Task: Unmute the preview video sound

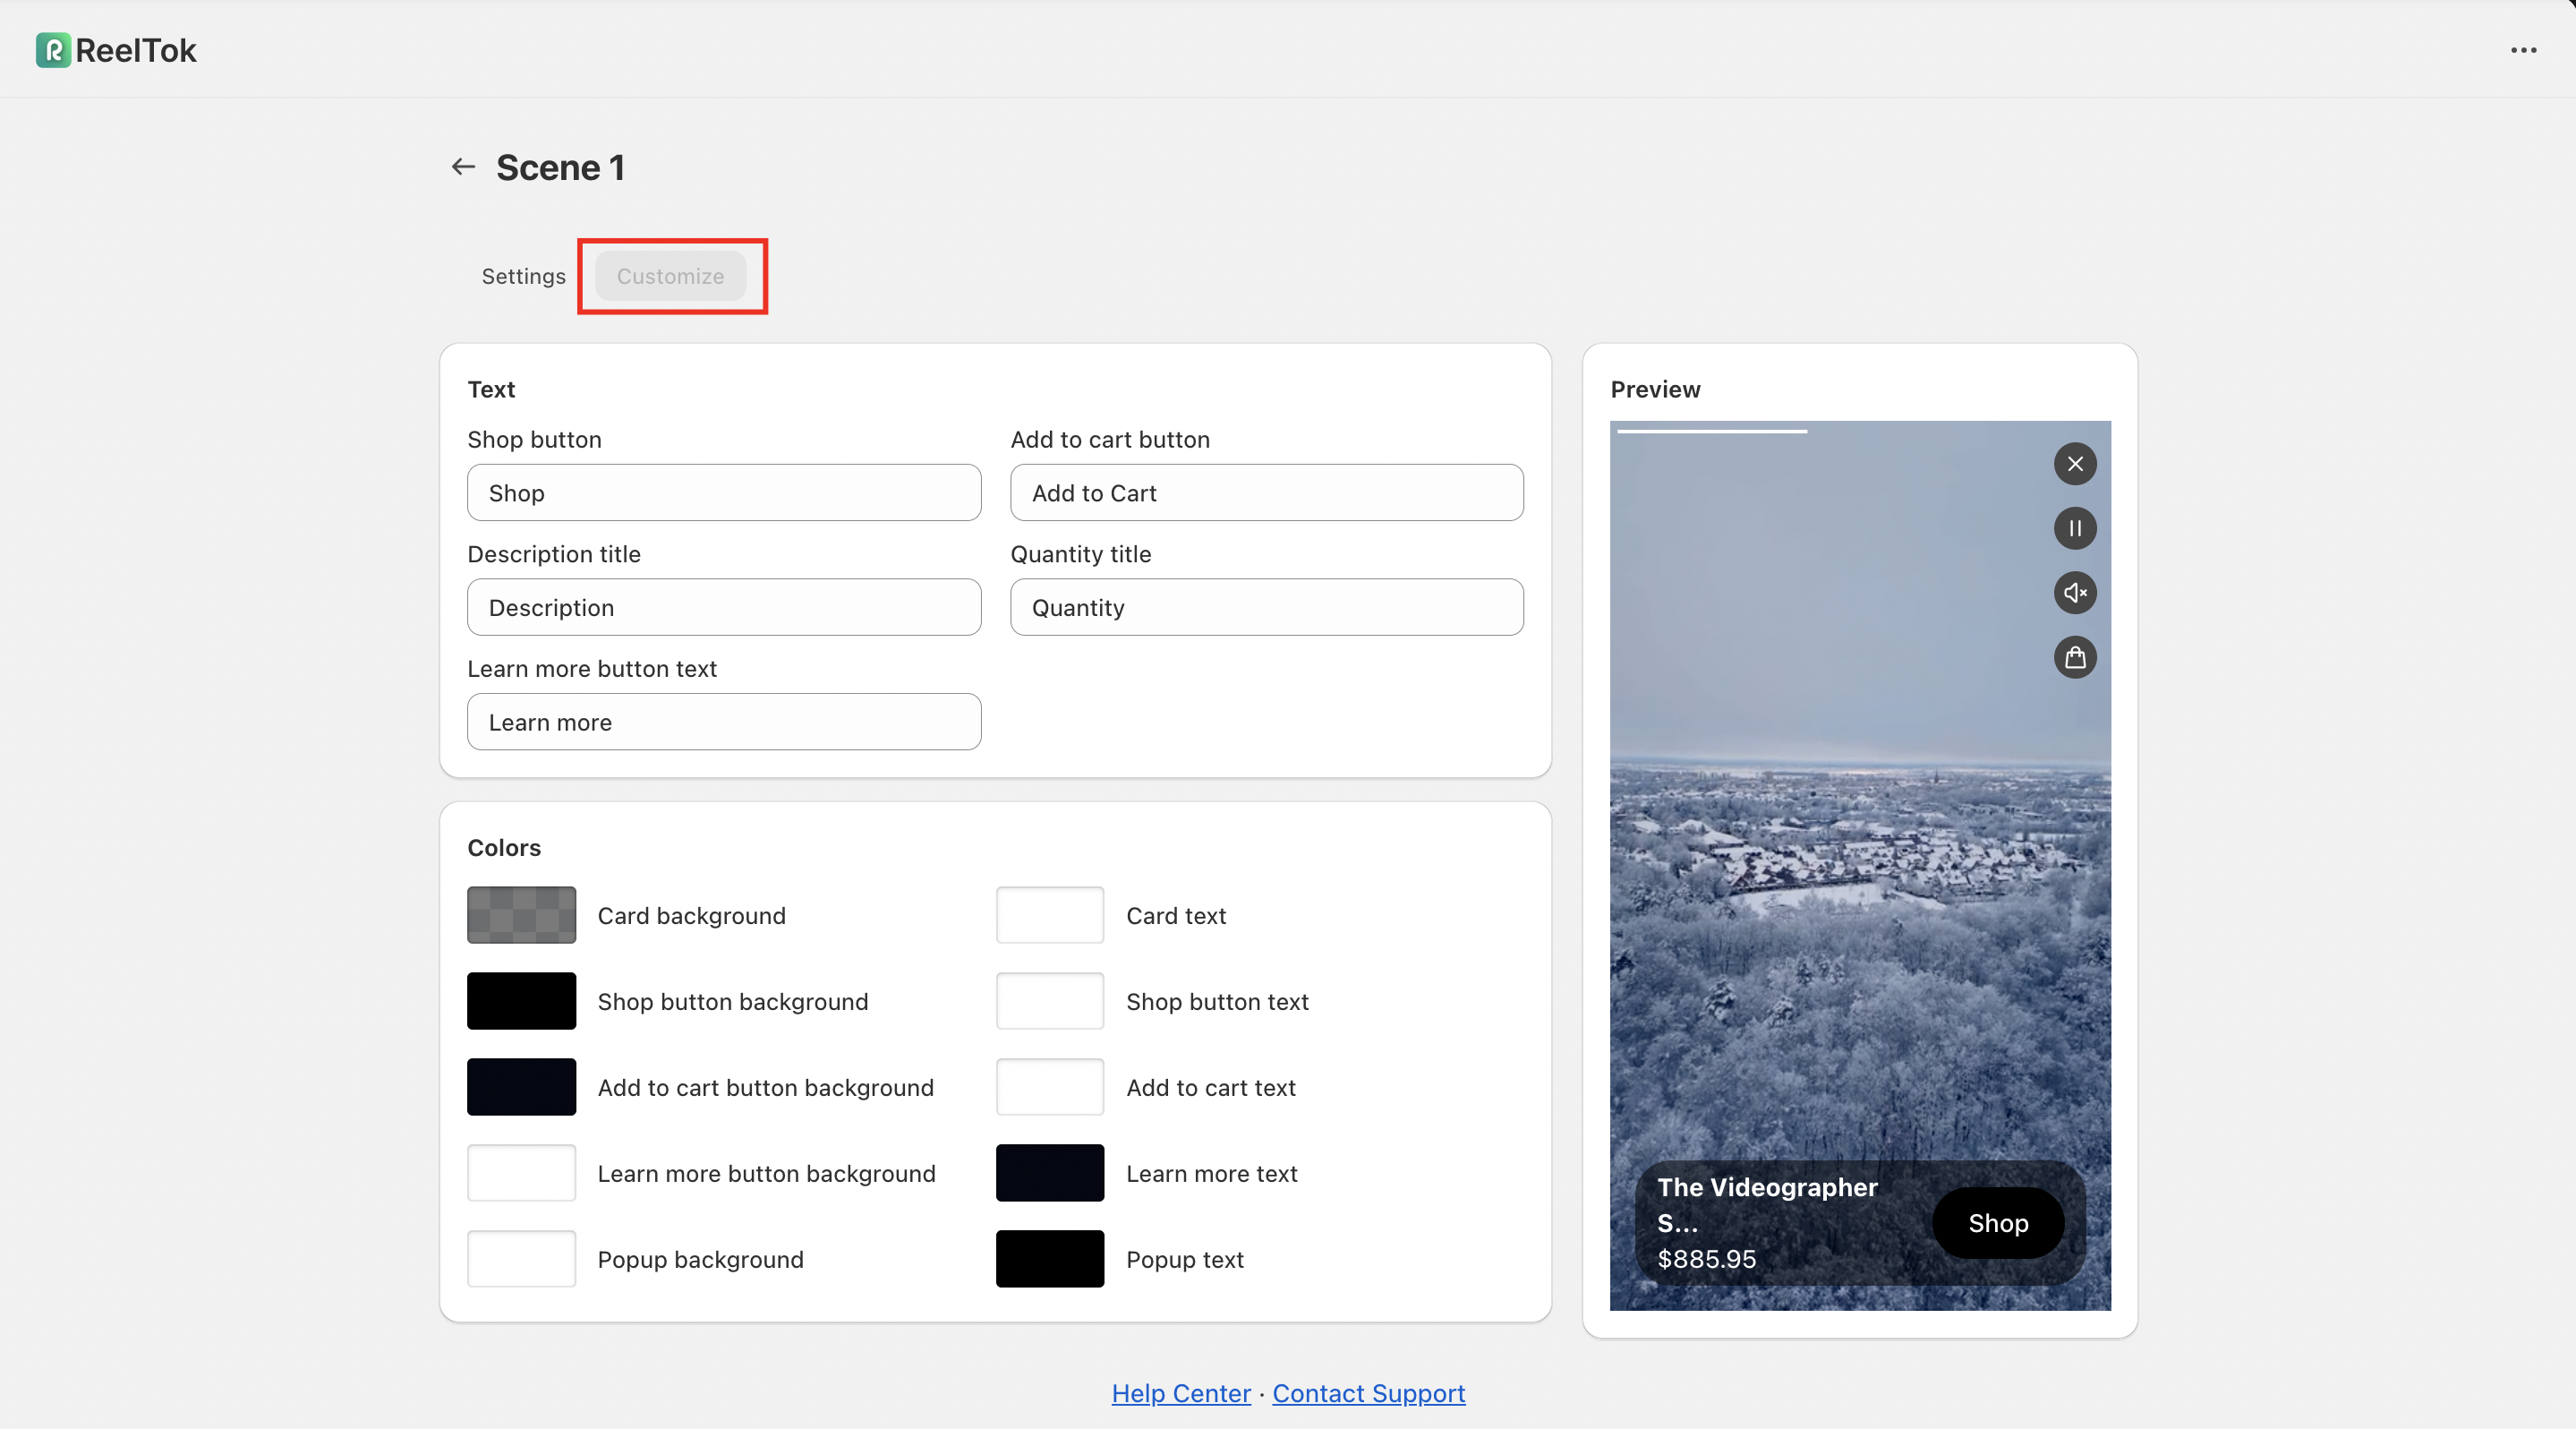Action: [x=2075, y=593]
